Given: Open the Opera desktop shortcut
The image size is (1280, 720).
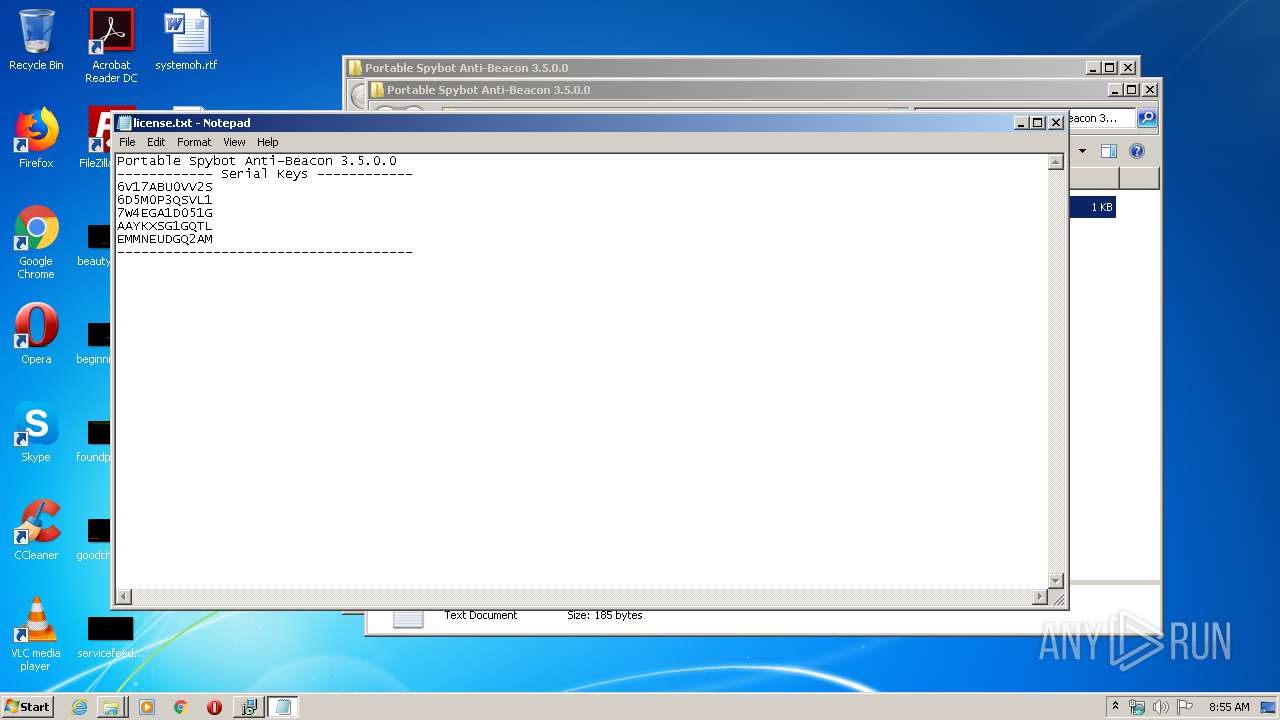Looking at the screenshot, I should (x=36, y=334).
